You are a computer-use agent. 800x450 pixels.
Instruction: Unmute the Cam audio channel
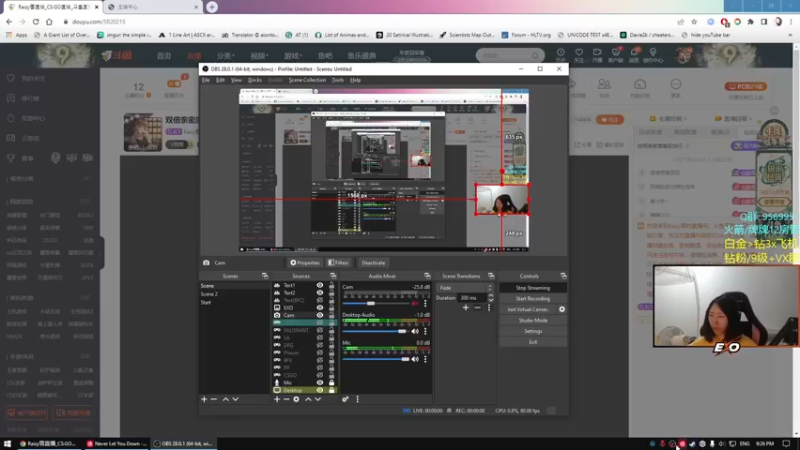tap(415, 304)
